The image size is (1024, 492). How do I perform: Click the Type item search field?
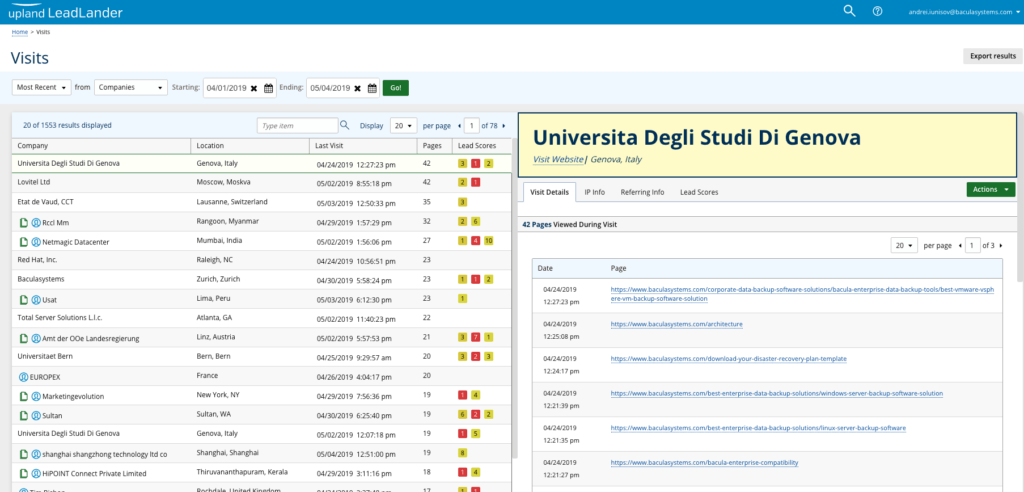coord(297,125)
